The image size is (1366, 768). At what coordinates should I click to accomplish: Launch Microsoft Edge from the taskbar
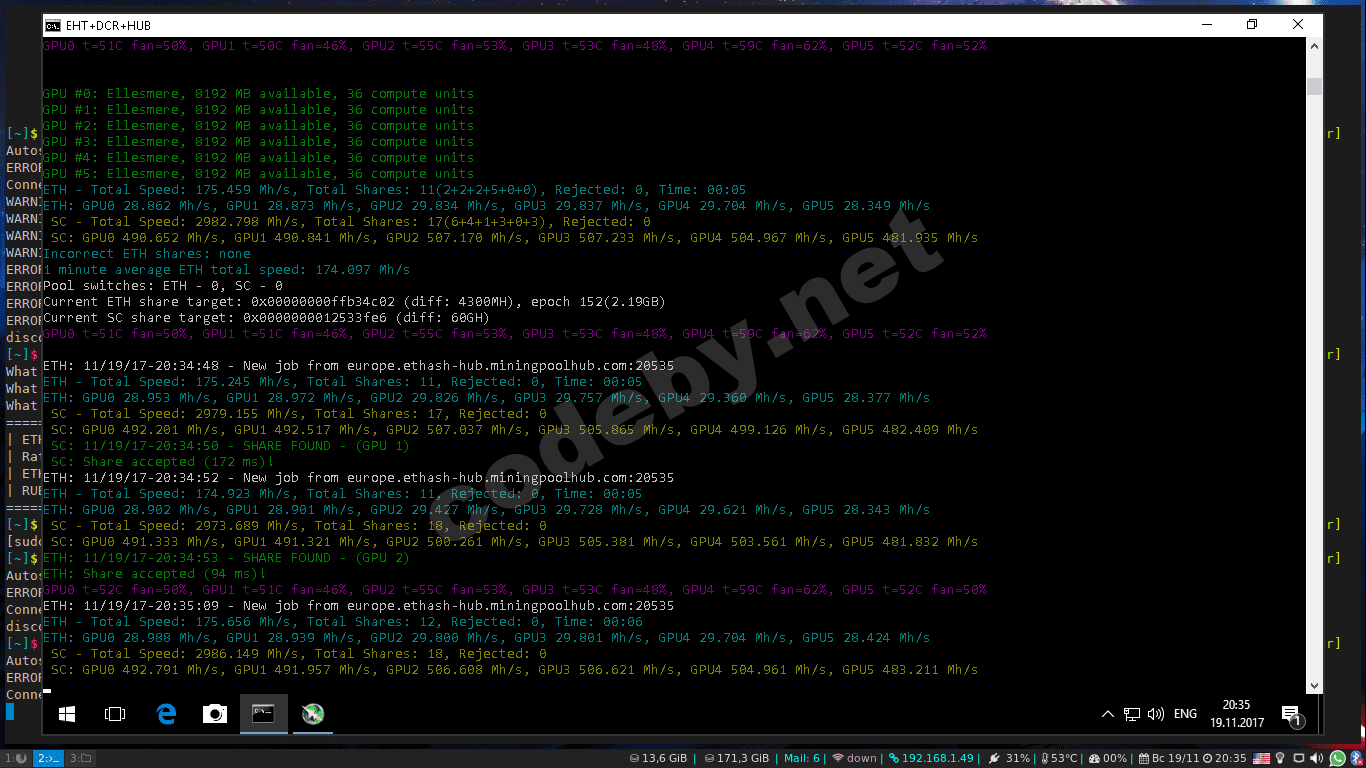[166, 714]
